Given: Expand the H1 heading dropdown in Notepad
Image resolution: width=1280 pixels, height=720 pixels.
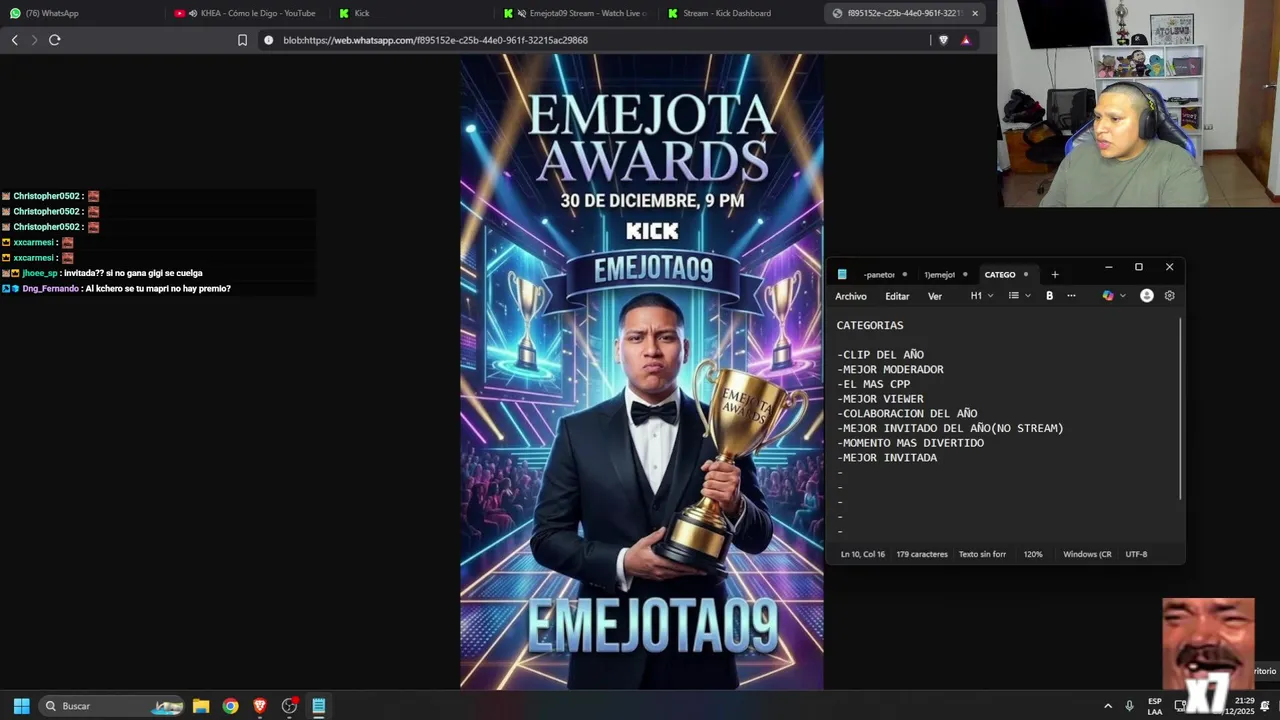Looking at the screenshot, I should point(982,296).
